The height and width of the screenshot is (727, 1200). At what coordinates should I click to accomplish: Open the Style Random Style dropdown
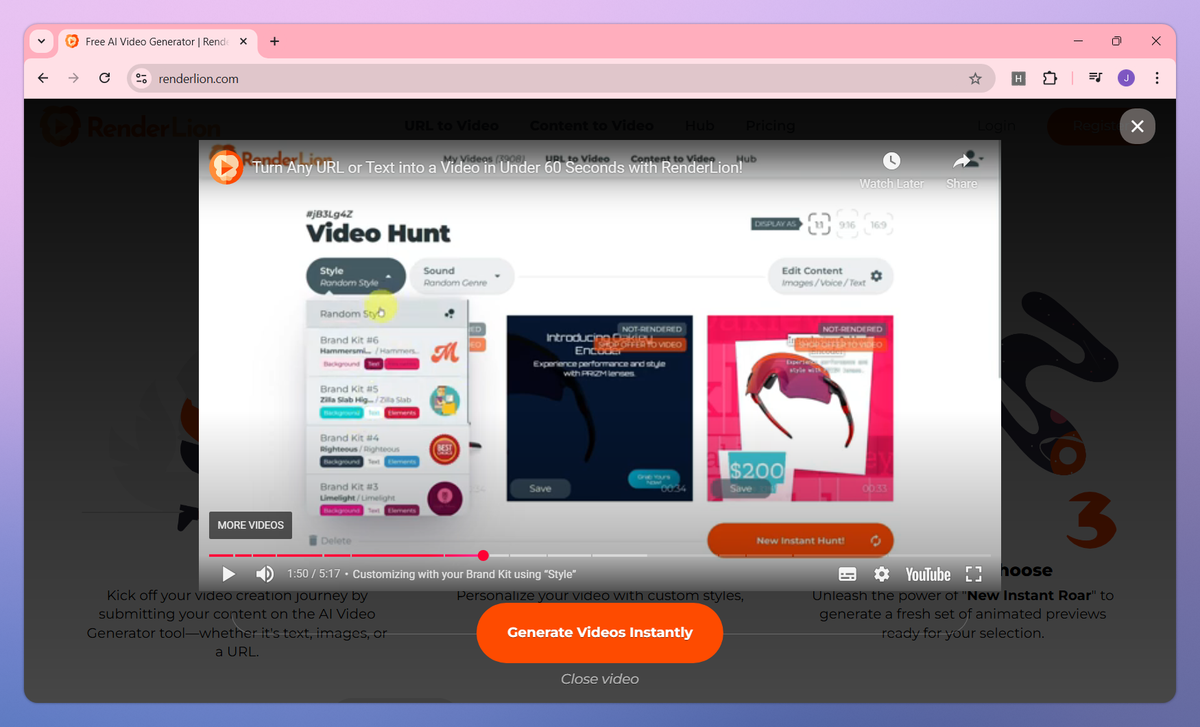(356, 276)
